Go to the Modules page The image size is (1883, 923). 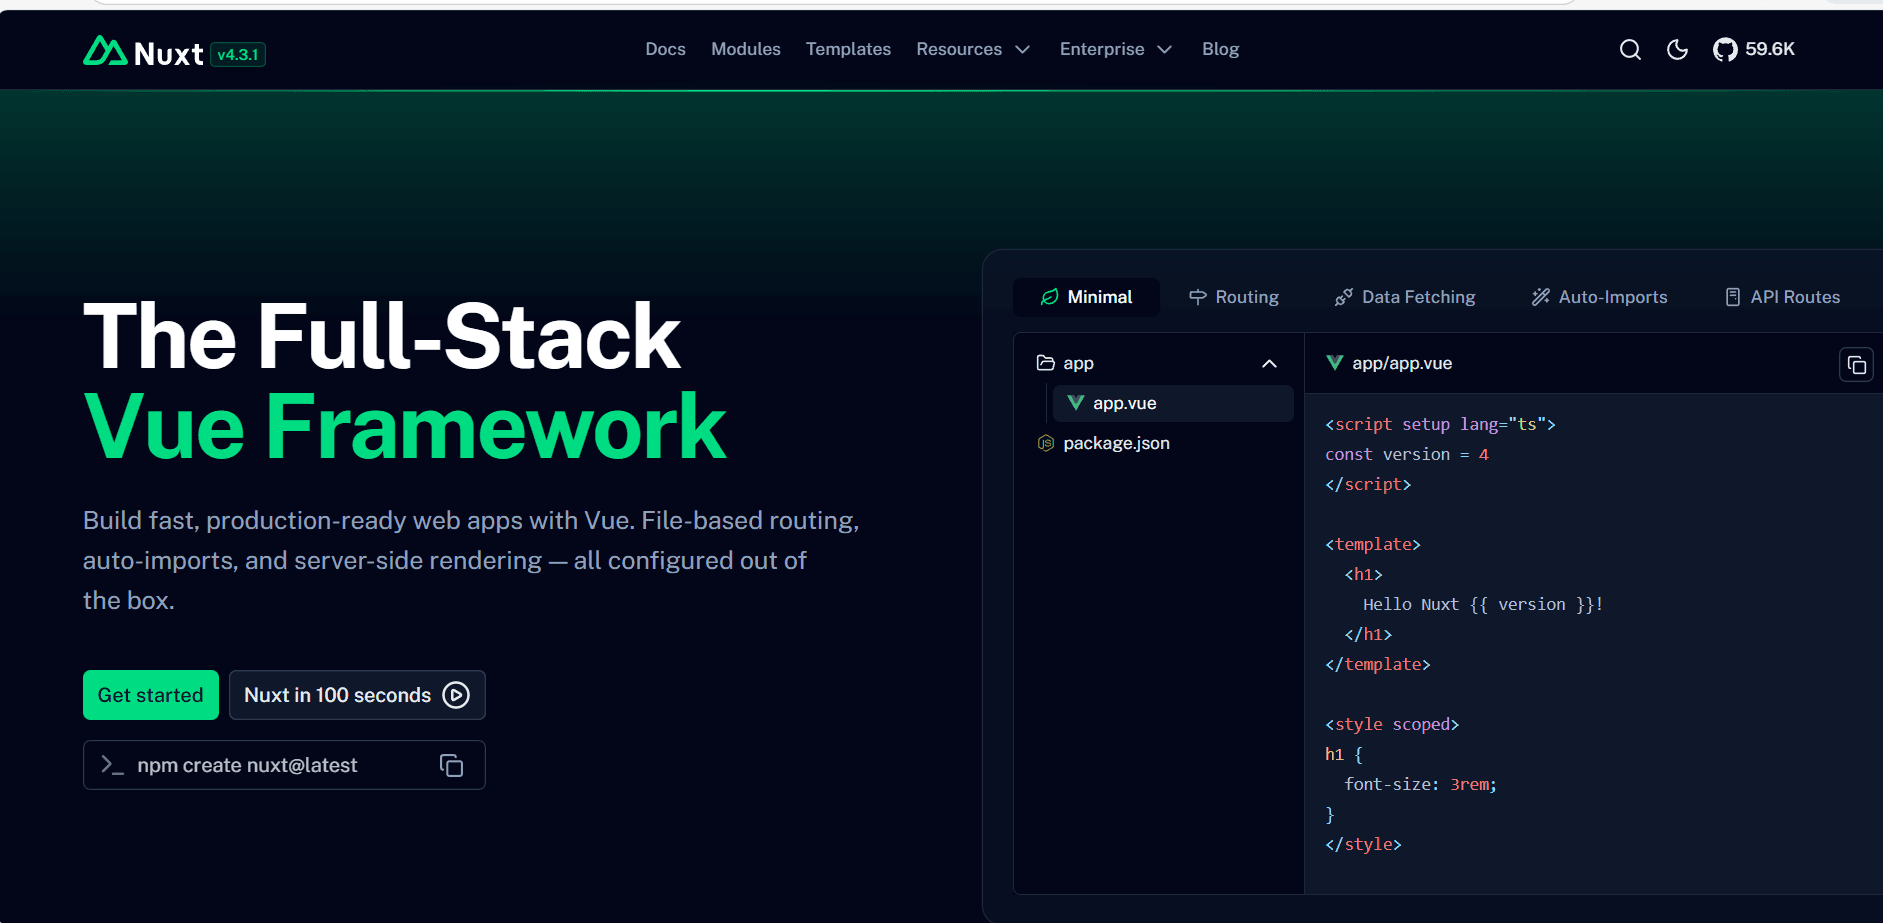(745, 49)
